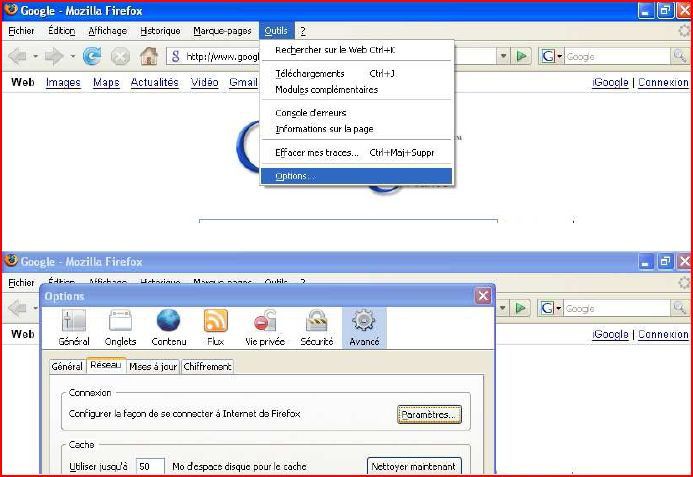Click green Go arrow in lower Firefox window

coord(521,308)
